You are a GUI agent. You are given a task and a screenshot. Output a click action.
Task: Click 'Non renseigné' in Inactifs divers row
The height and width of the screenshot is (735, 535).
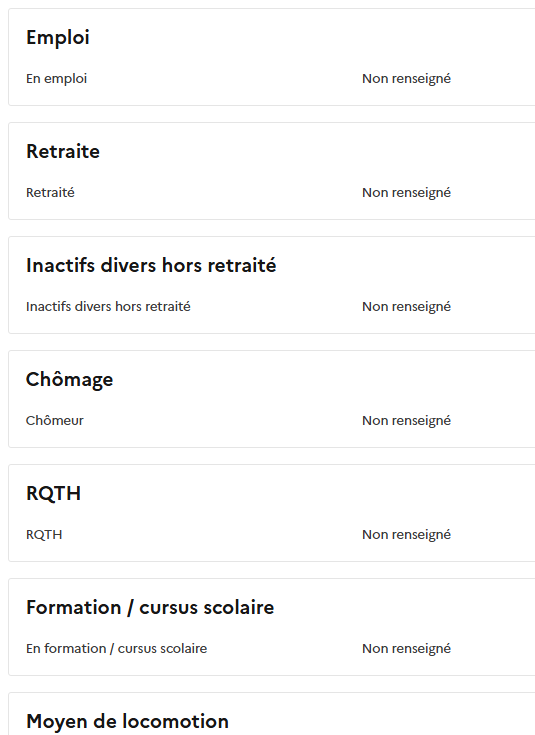coord(406,307)
